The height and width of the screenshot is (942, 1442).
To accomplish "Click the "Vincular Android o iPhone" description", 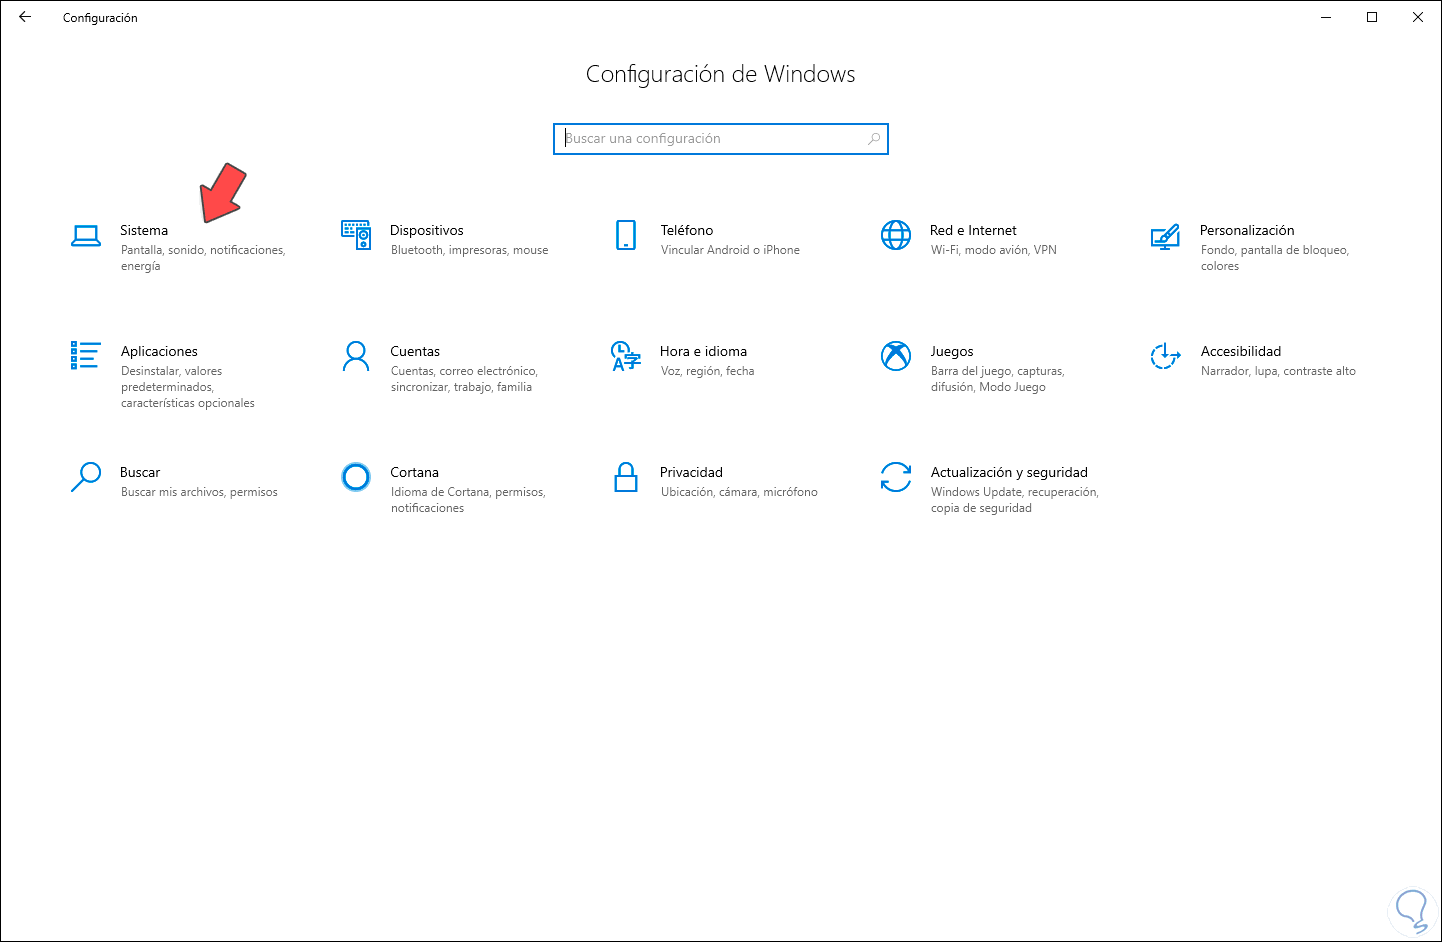I will (x=730, y=250).
